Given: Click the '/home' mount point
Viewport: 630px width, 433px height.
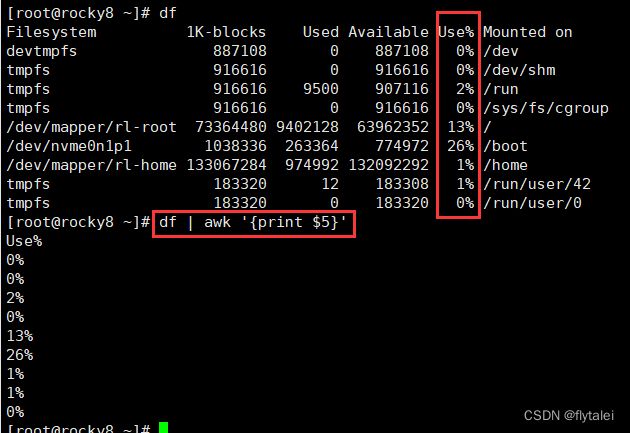Looking at the screenshot, I should pyautogui.click(x=505, y=165).
